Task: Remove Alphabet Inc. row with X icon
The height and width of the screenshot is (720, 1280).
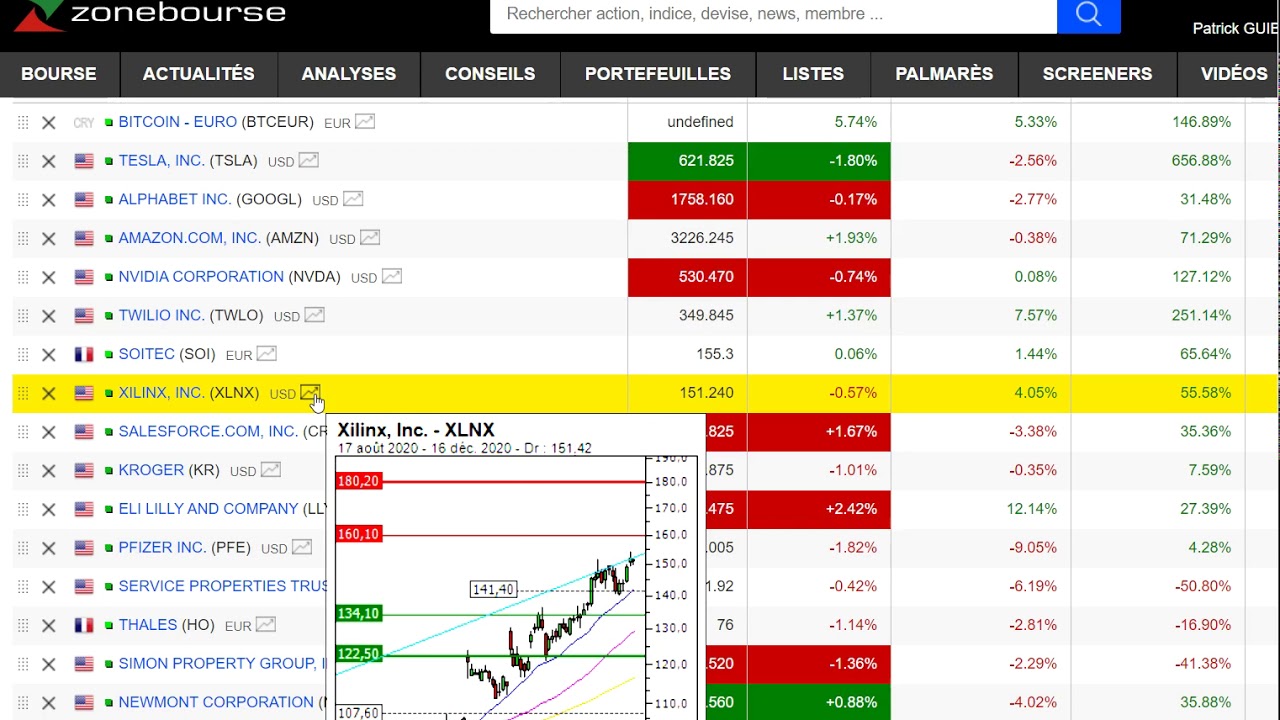Action: point(48,200)
